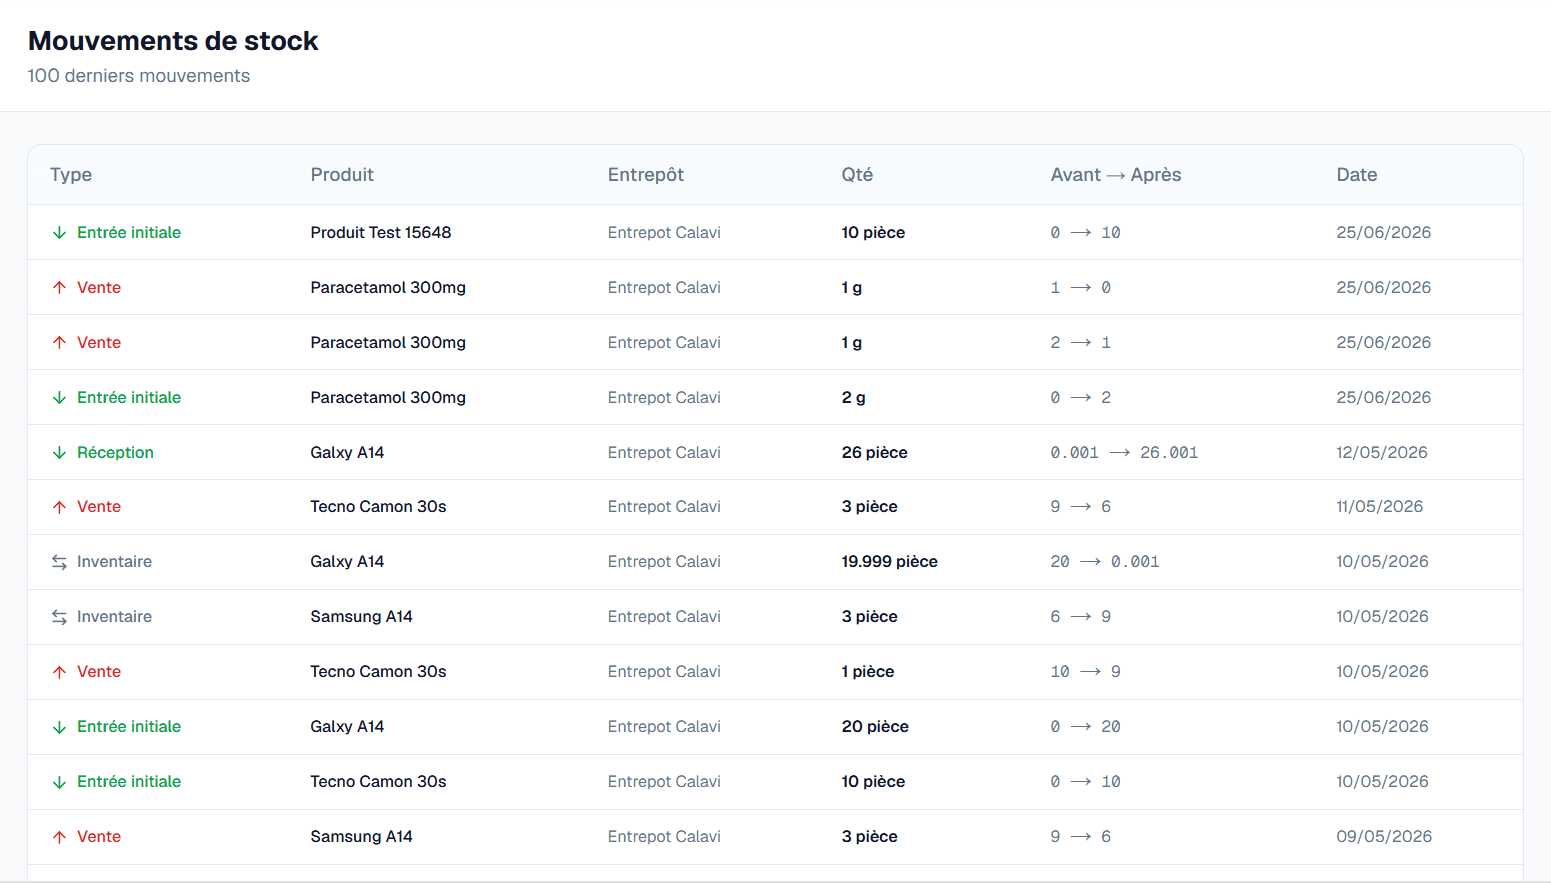Click the 12/05/2026 date
Image resolution: width=1551 pixels, height=883 pixels.
click(x=1382, y=452)
